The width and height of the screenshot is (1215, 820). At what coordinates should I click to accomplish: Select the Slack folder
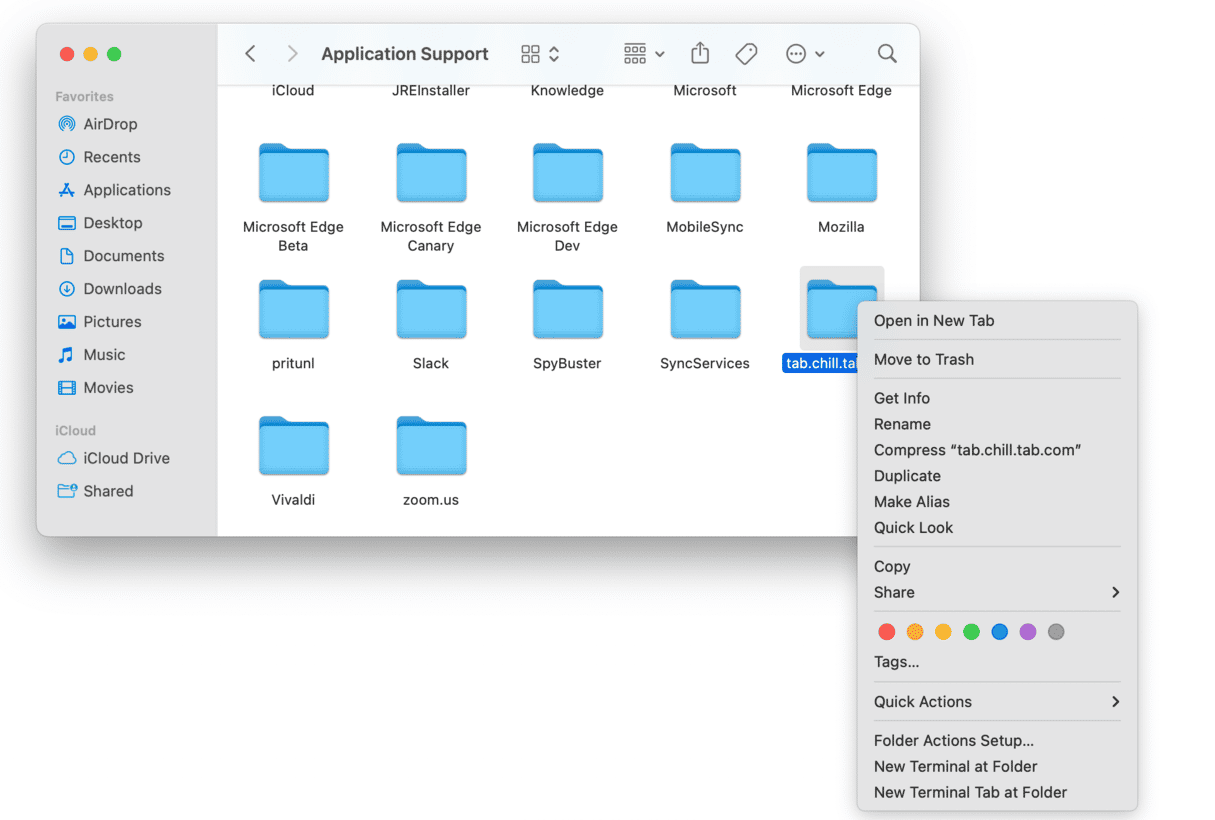(431, 310)
